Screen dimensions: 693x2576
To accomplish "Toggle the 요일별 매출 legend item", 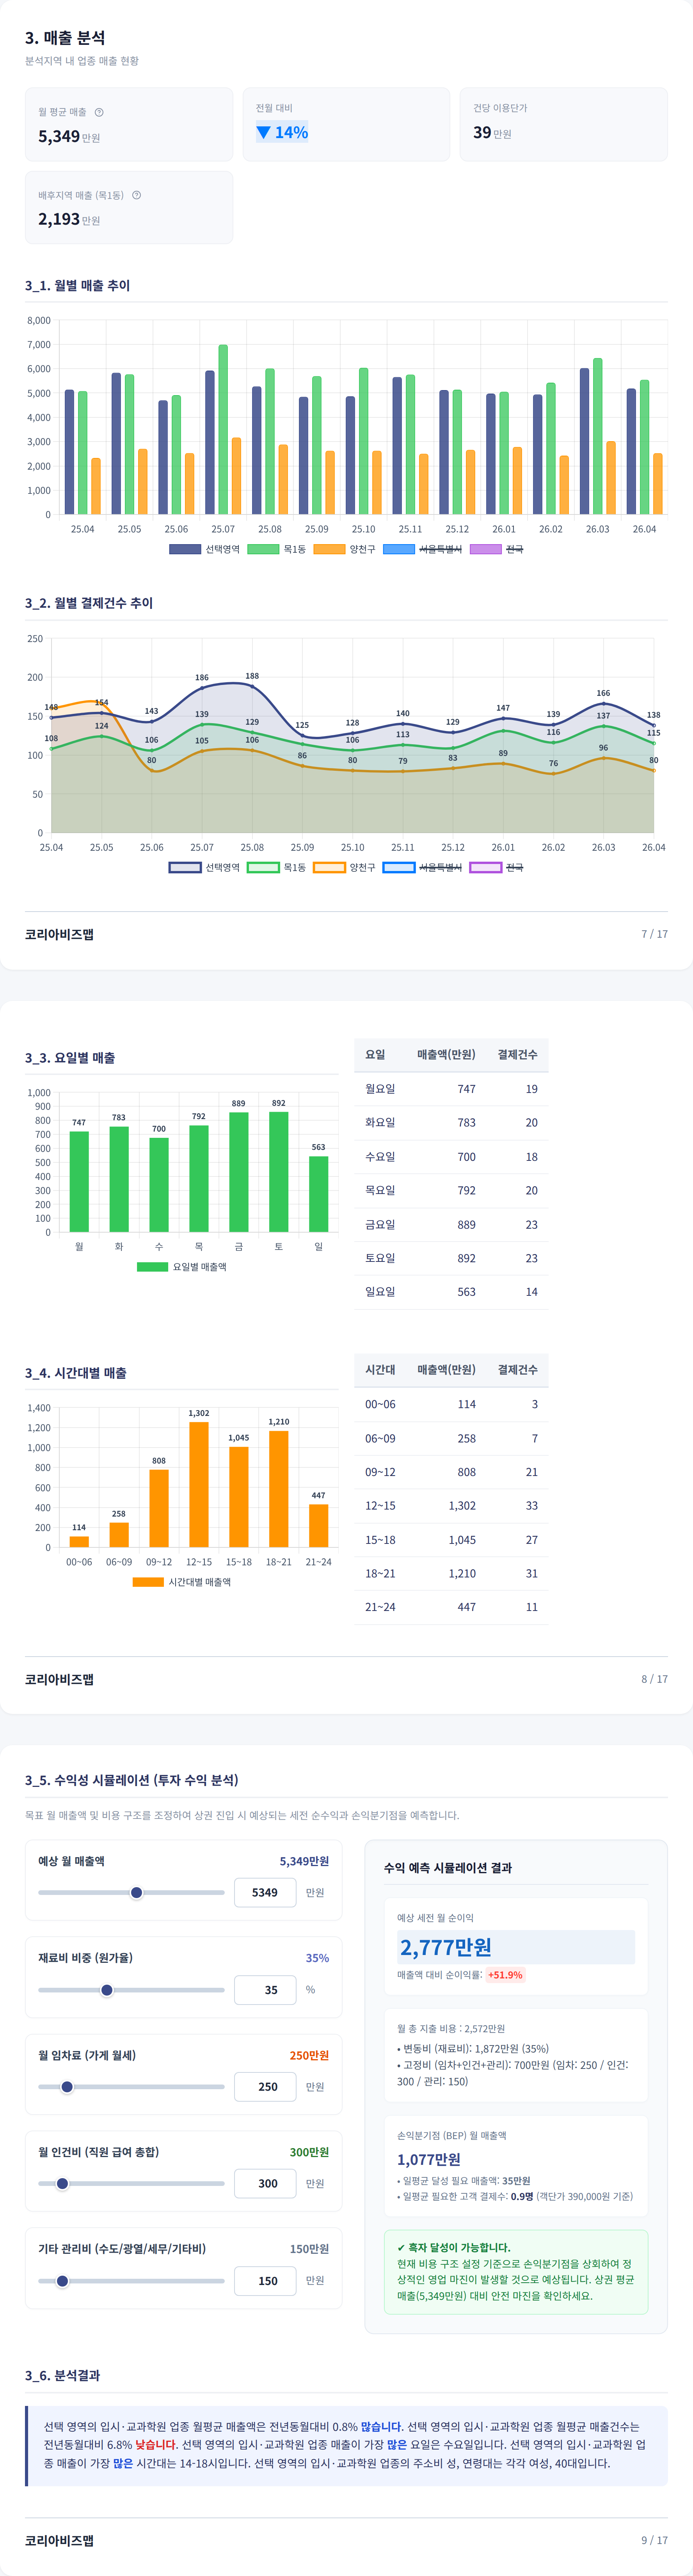I will 182,1267.
